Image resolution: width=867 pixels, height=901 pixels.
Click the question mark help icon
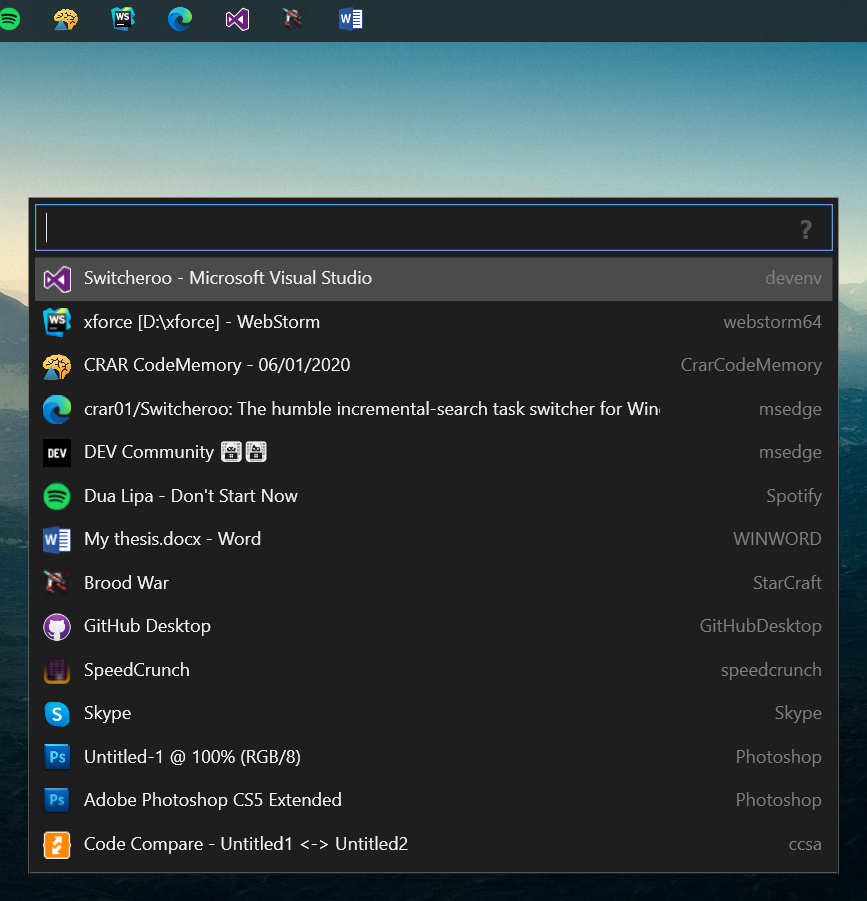coord(806,230)
